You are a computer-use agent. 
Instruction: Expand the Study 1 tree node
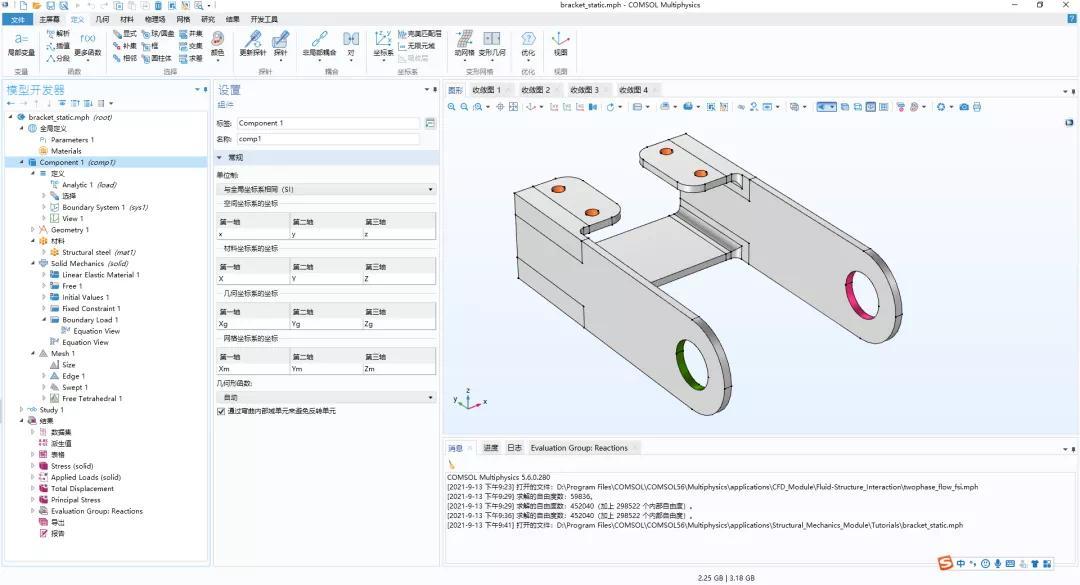[21, 409]
